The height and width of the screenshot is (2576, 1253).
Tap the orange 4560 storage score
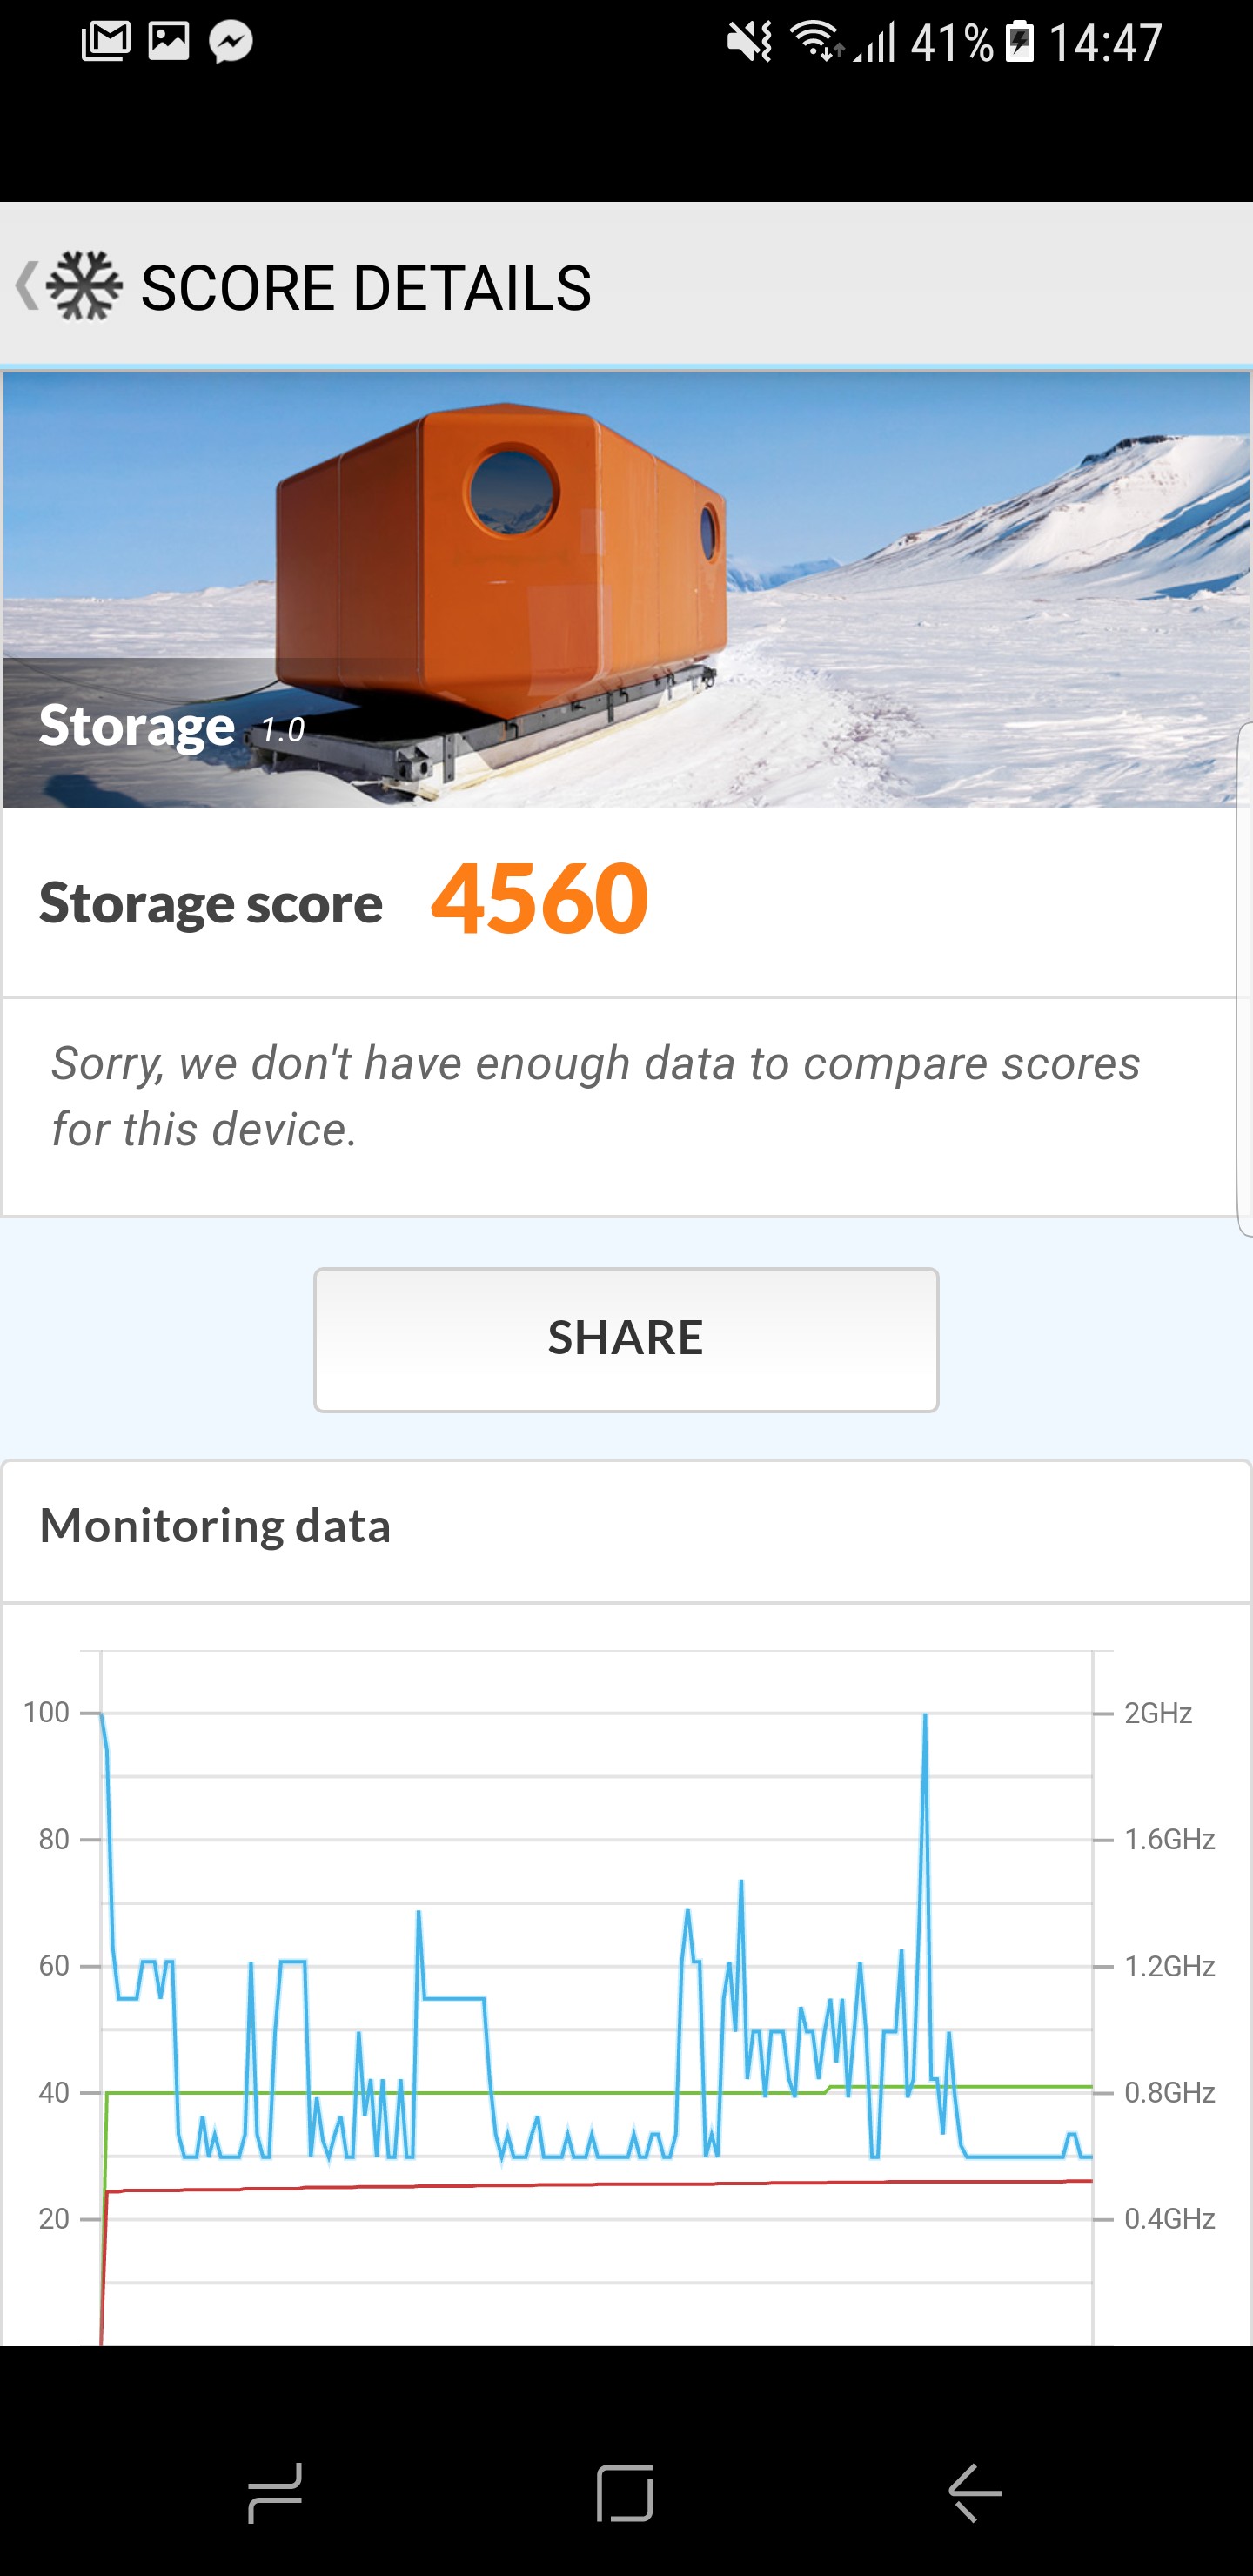coord(539,899)
